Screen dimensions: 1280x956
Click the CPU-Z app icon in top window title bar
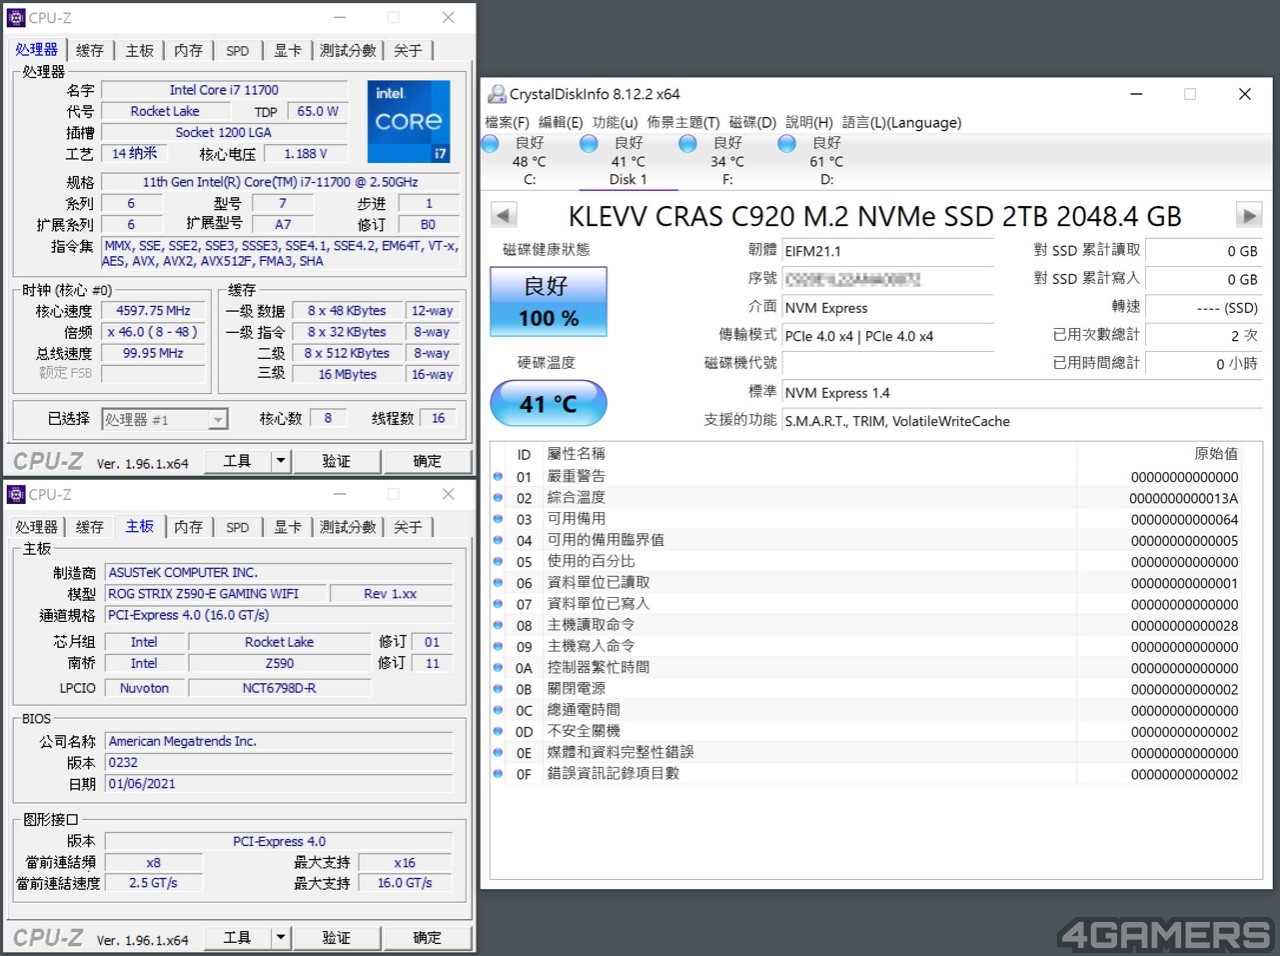16,17
